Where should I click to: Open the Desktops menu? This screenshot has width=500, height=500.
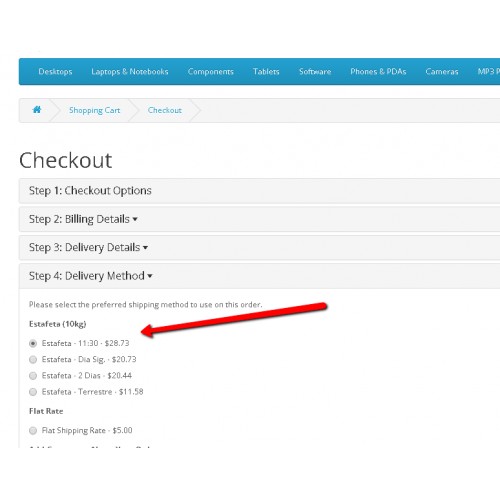(55, 72)
